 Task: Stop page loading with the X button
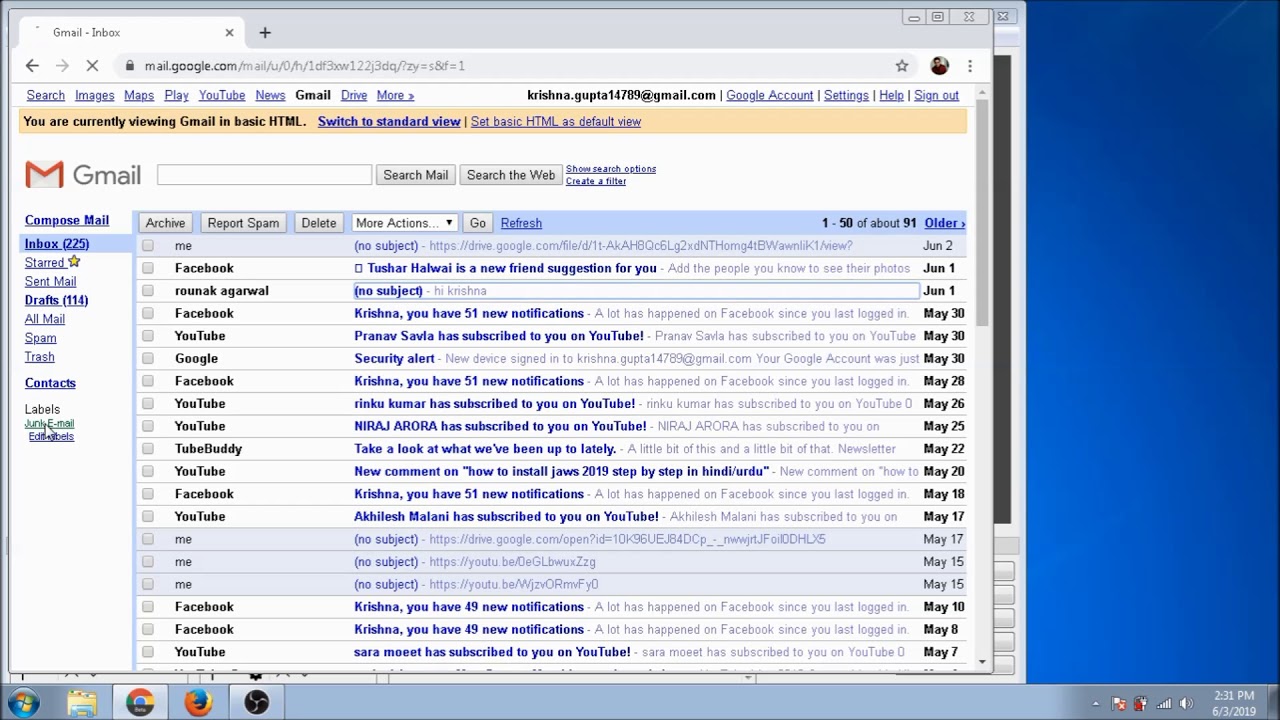click(x=91, y=66)
